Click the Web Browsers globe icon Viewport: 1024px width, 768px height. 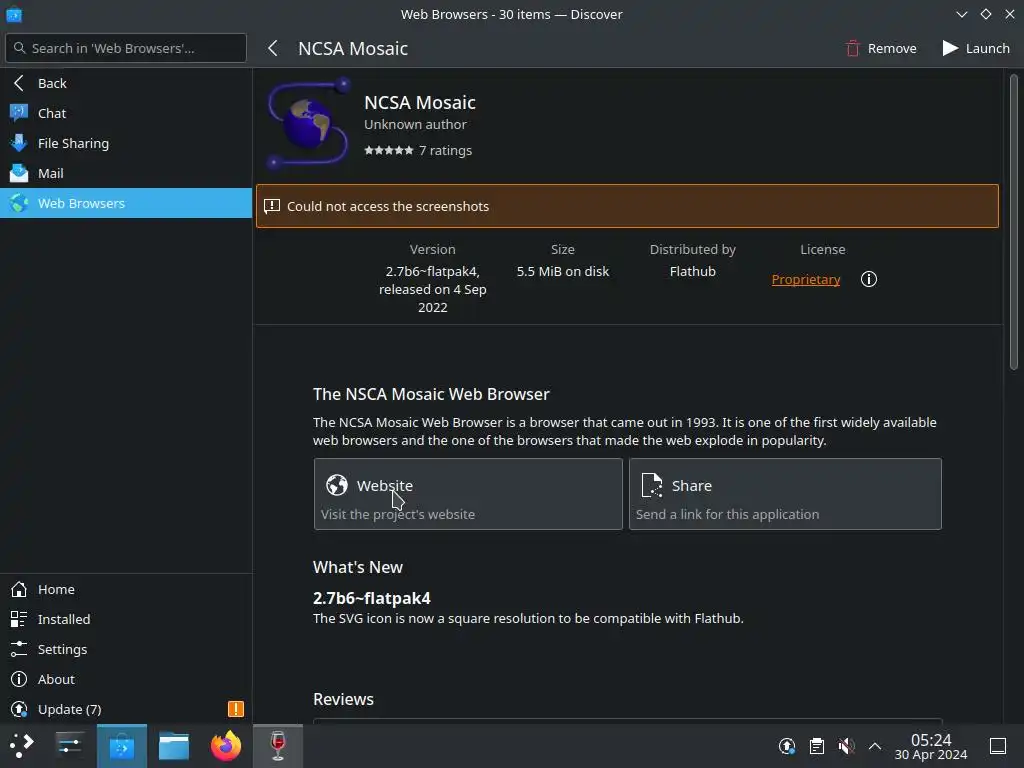coord(19,203)
